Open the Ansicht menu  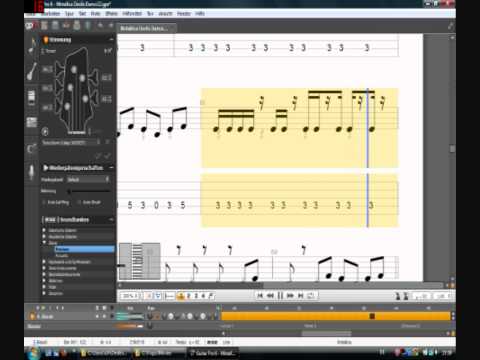(x=165, y=14)
